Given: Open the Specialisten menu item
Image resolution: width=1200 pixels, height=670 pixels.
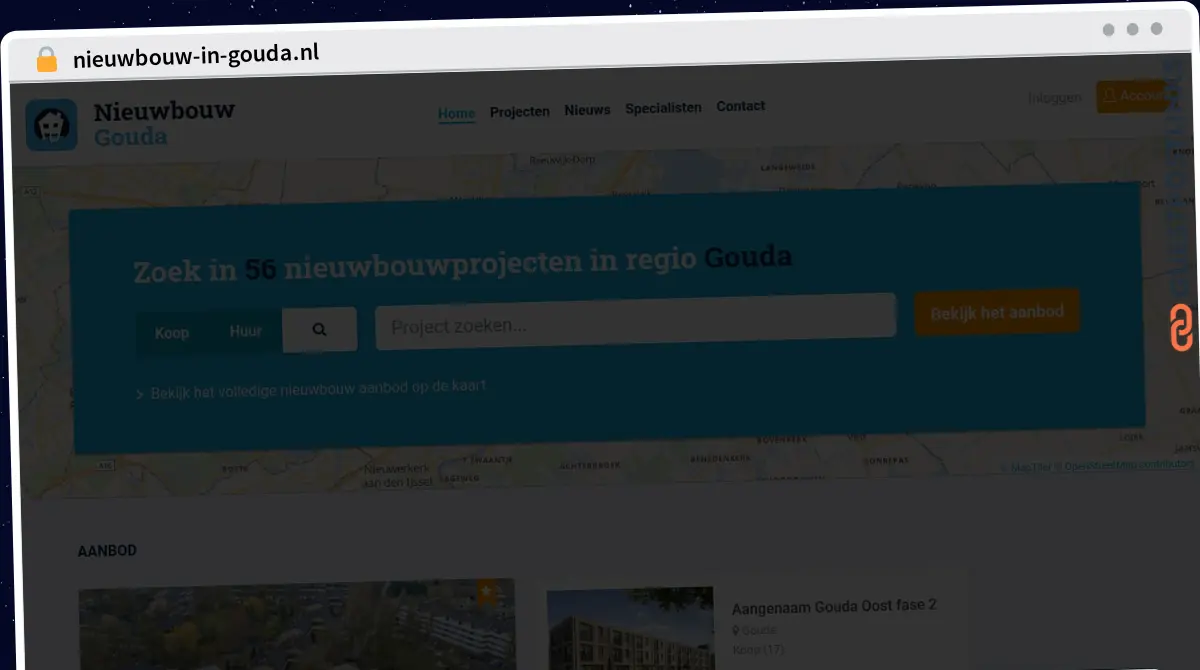Looking at the screenshot, I should [x=663, y=108].
